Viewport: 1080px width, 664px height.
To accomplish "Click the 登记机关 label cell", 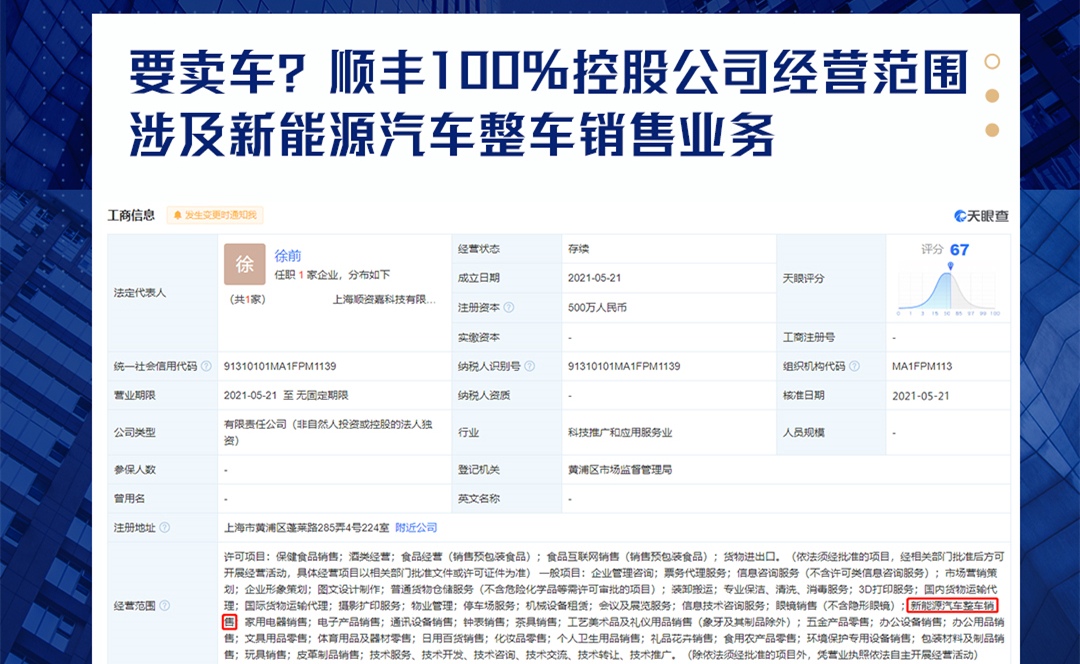I will [506, 470].
